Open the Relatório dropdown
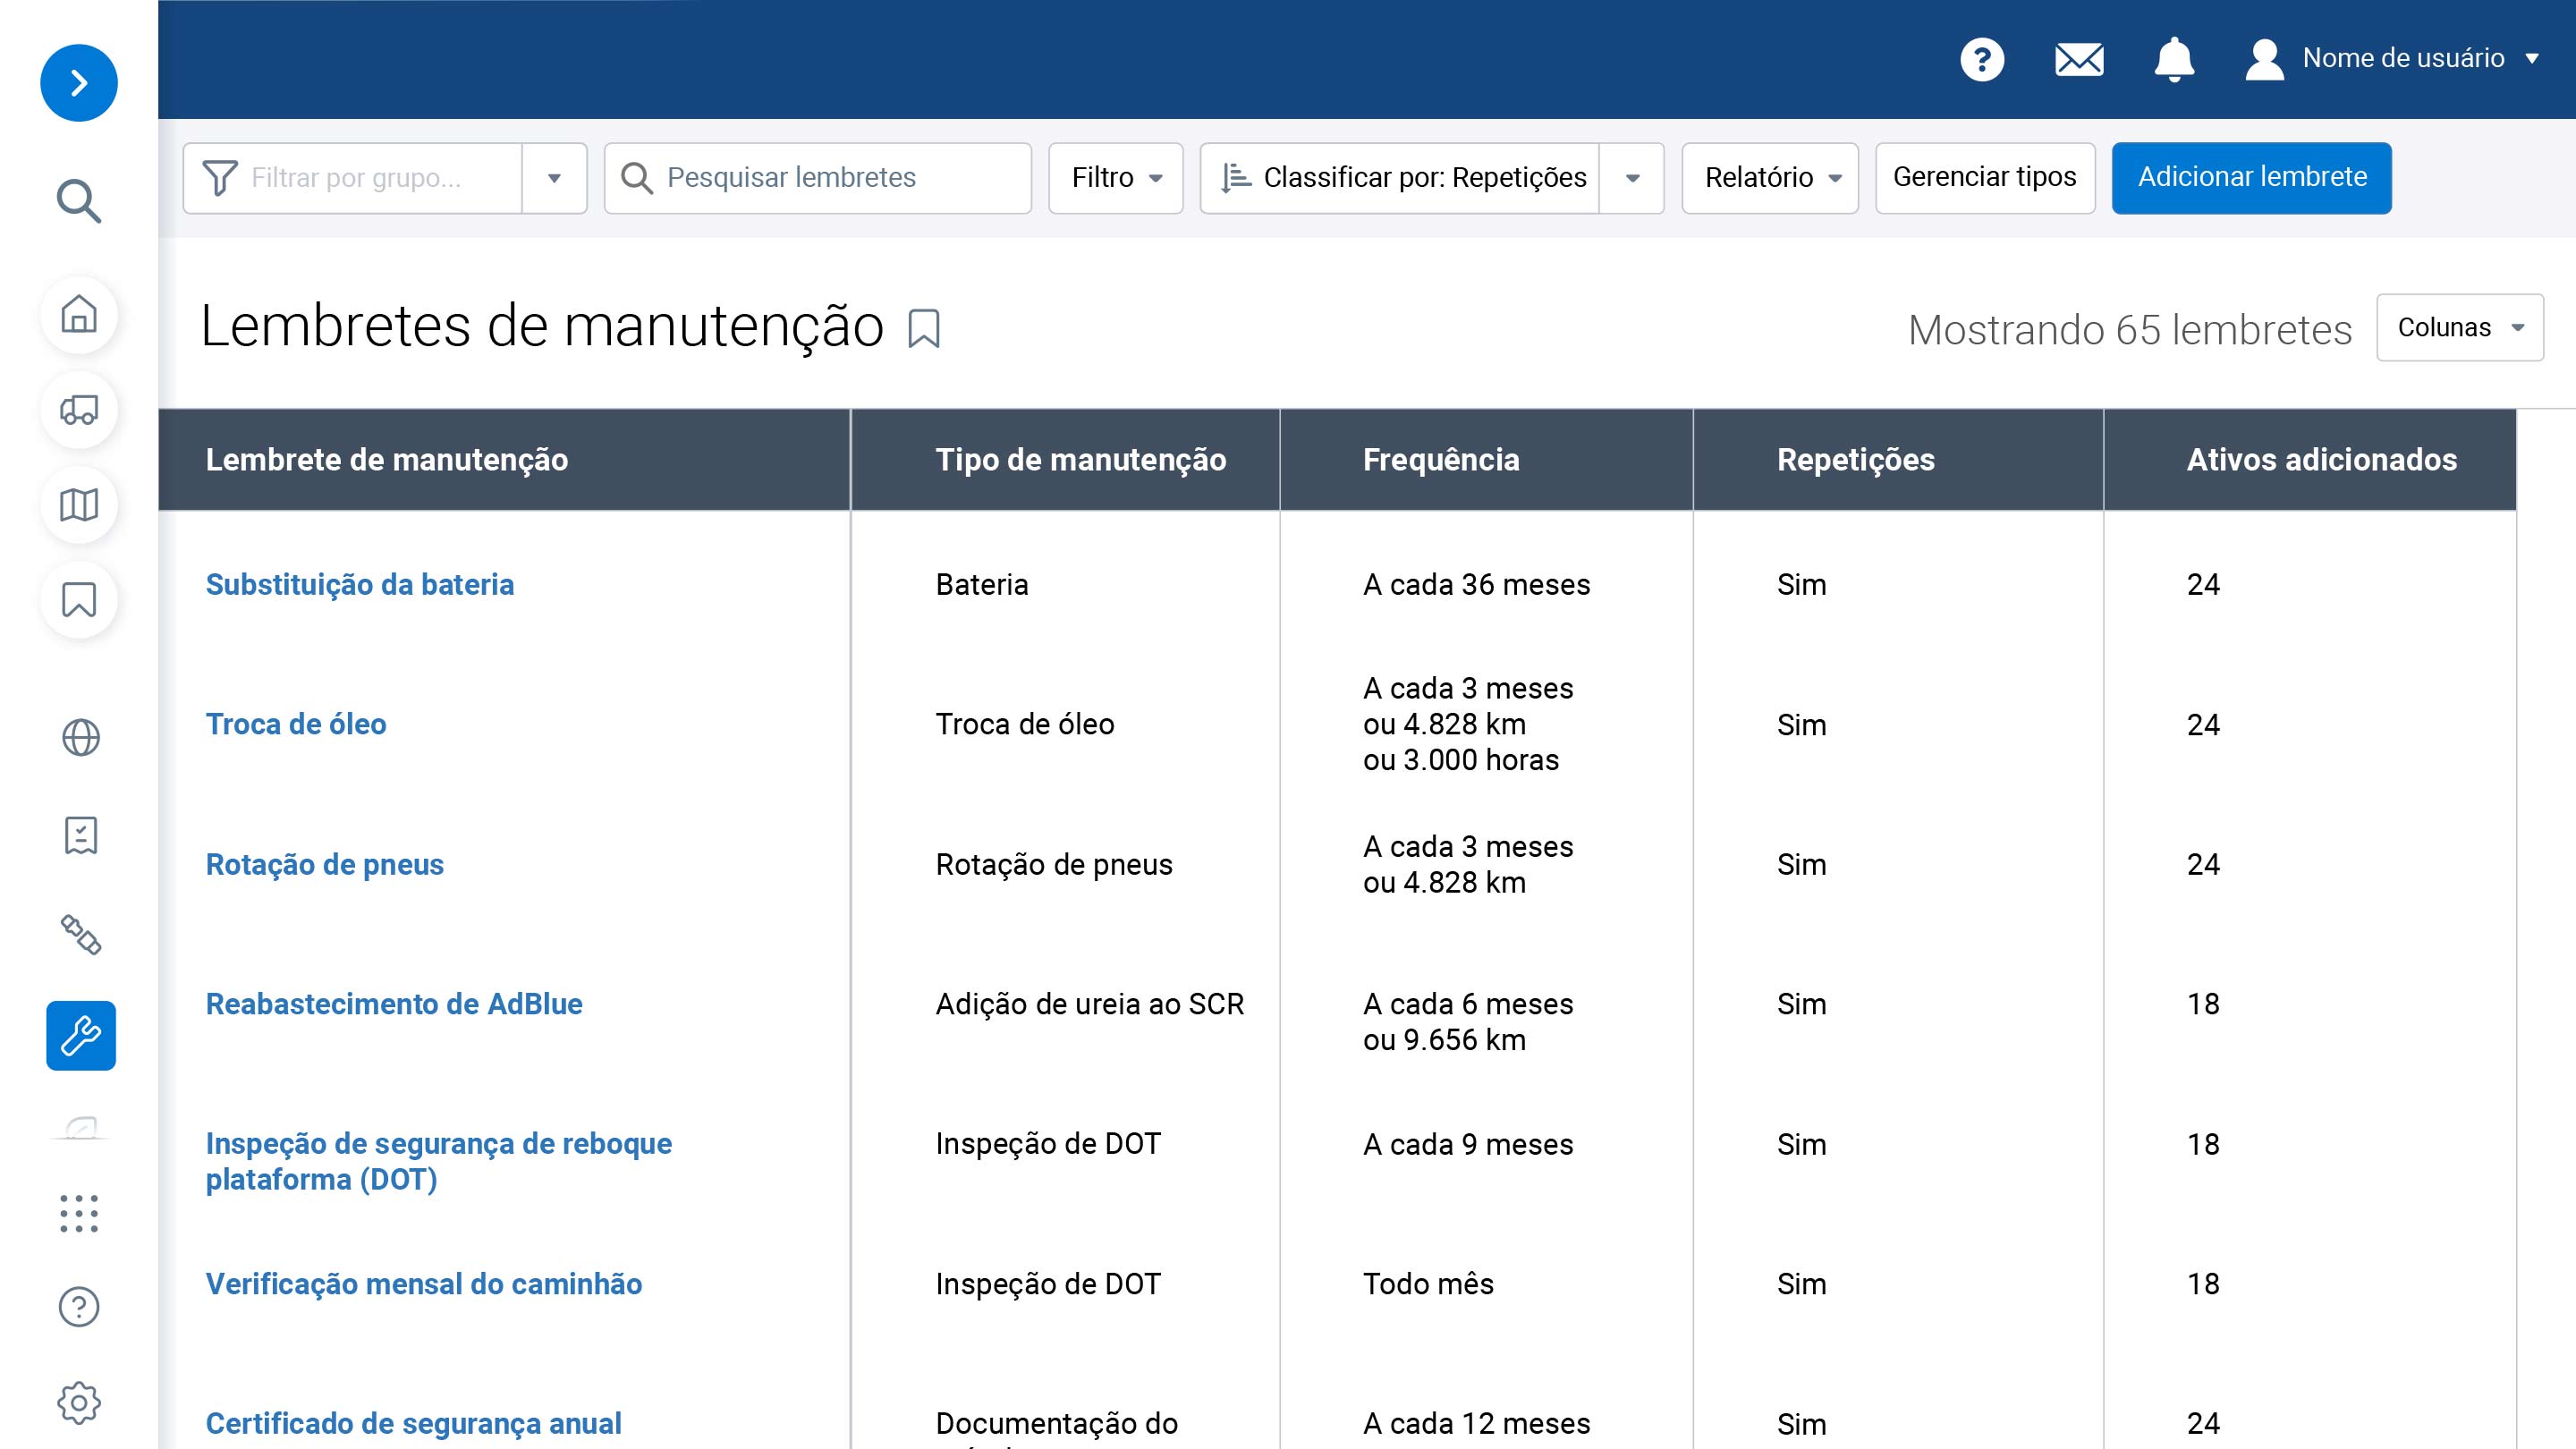This screenshot has width=2576, height=1449. (x=1770, y=178)
